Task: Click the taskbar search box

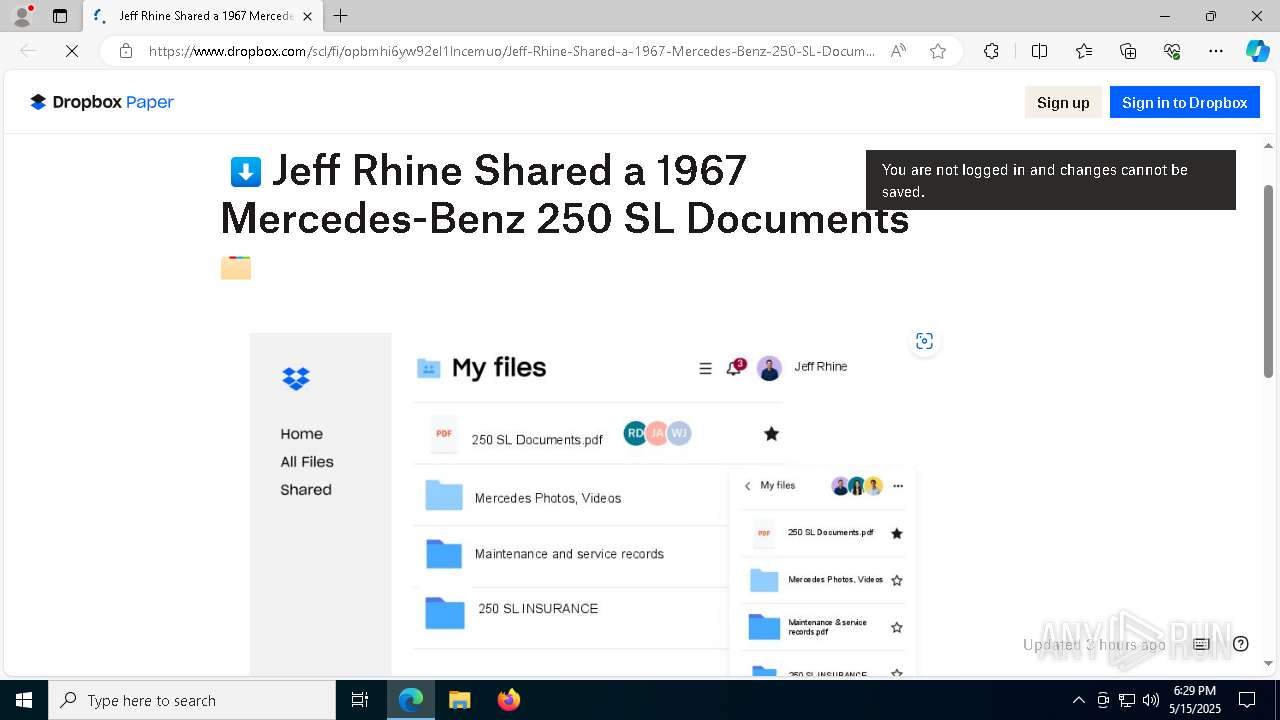Action: 192,700
